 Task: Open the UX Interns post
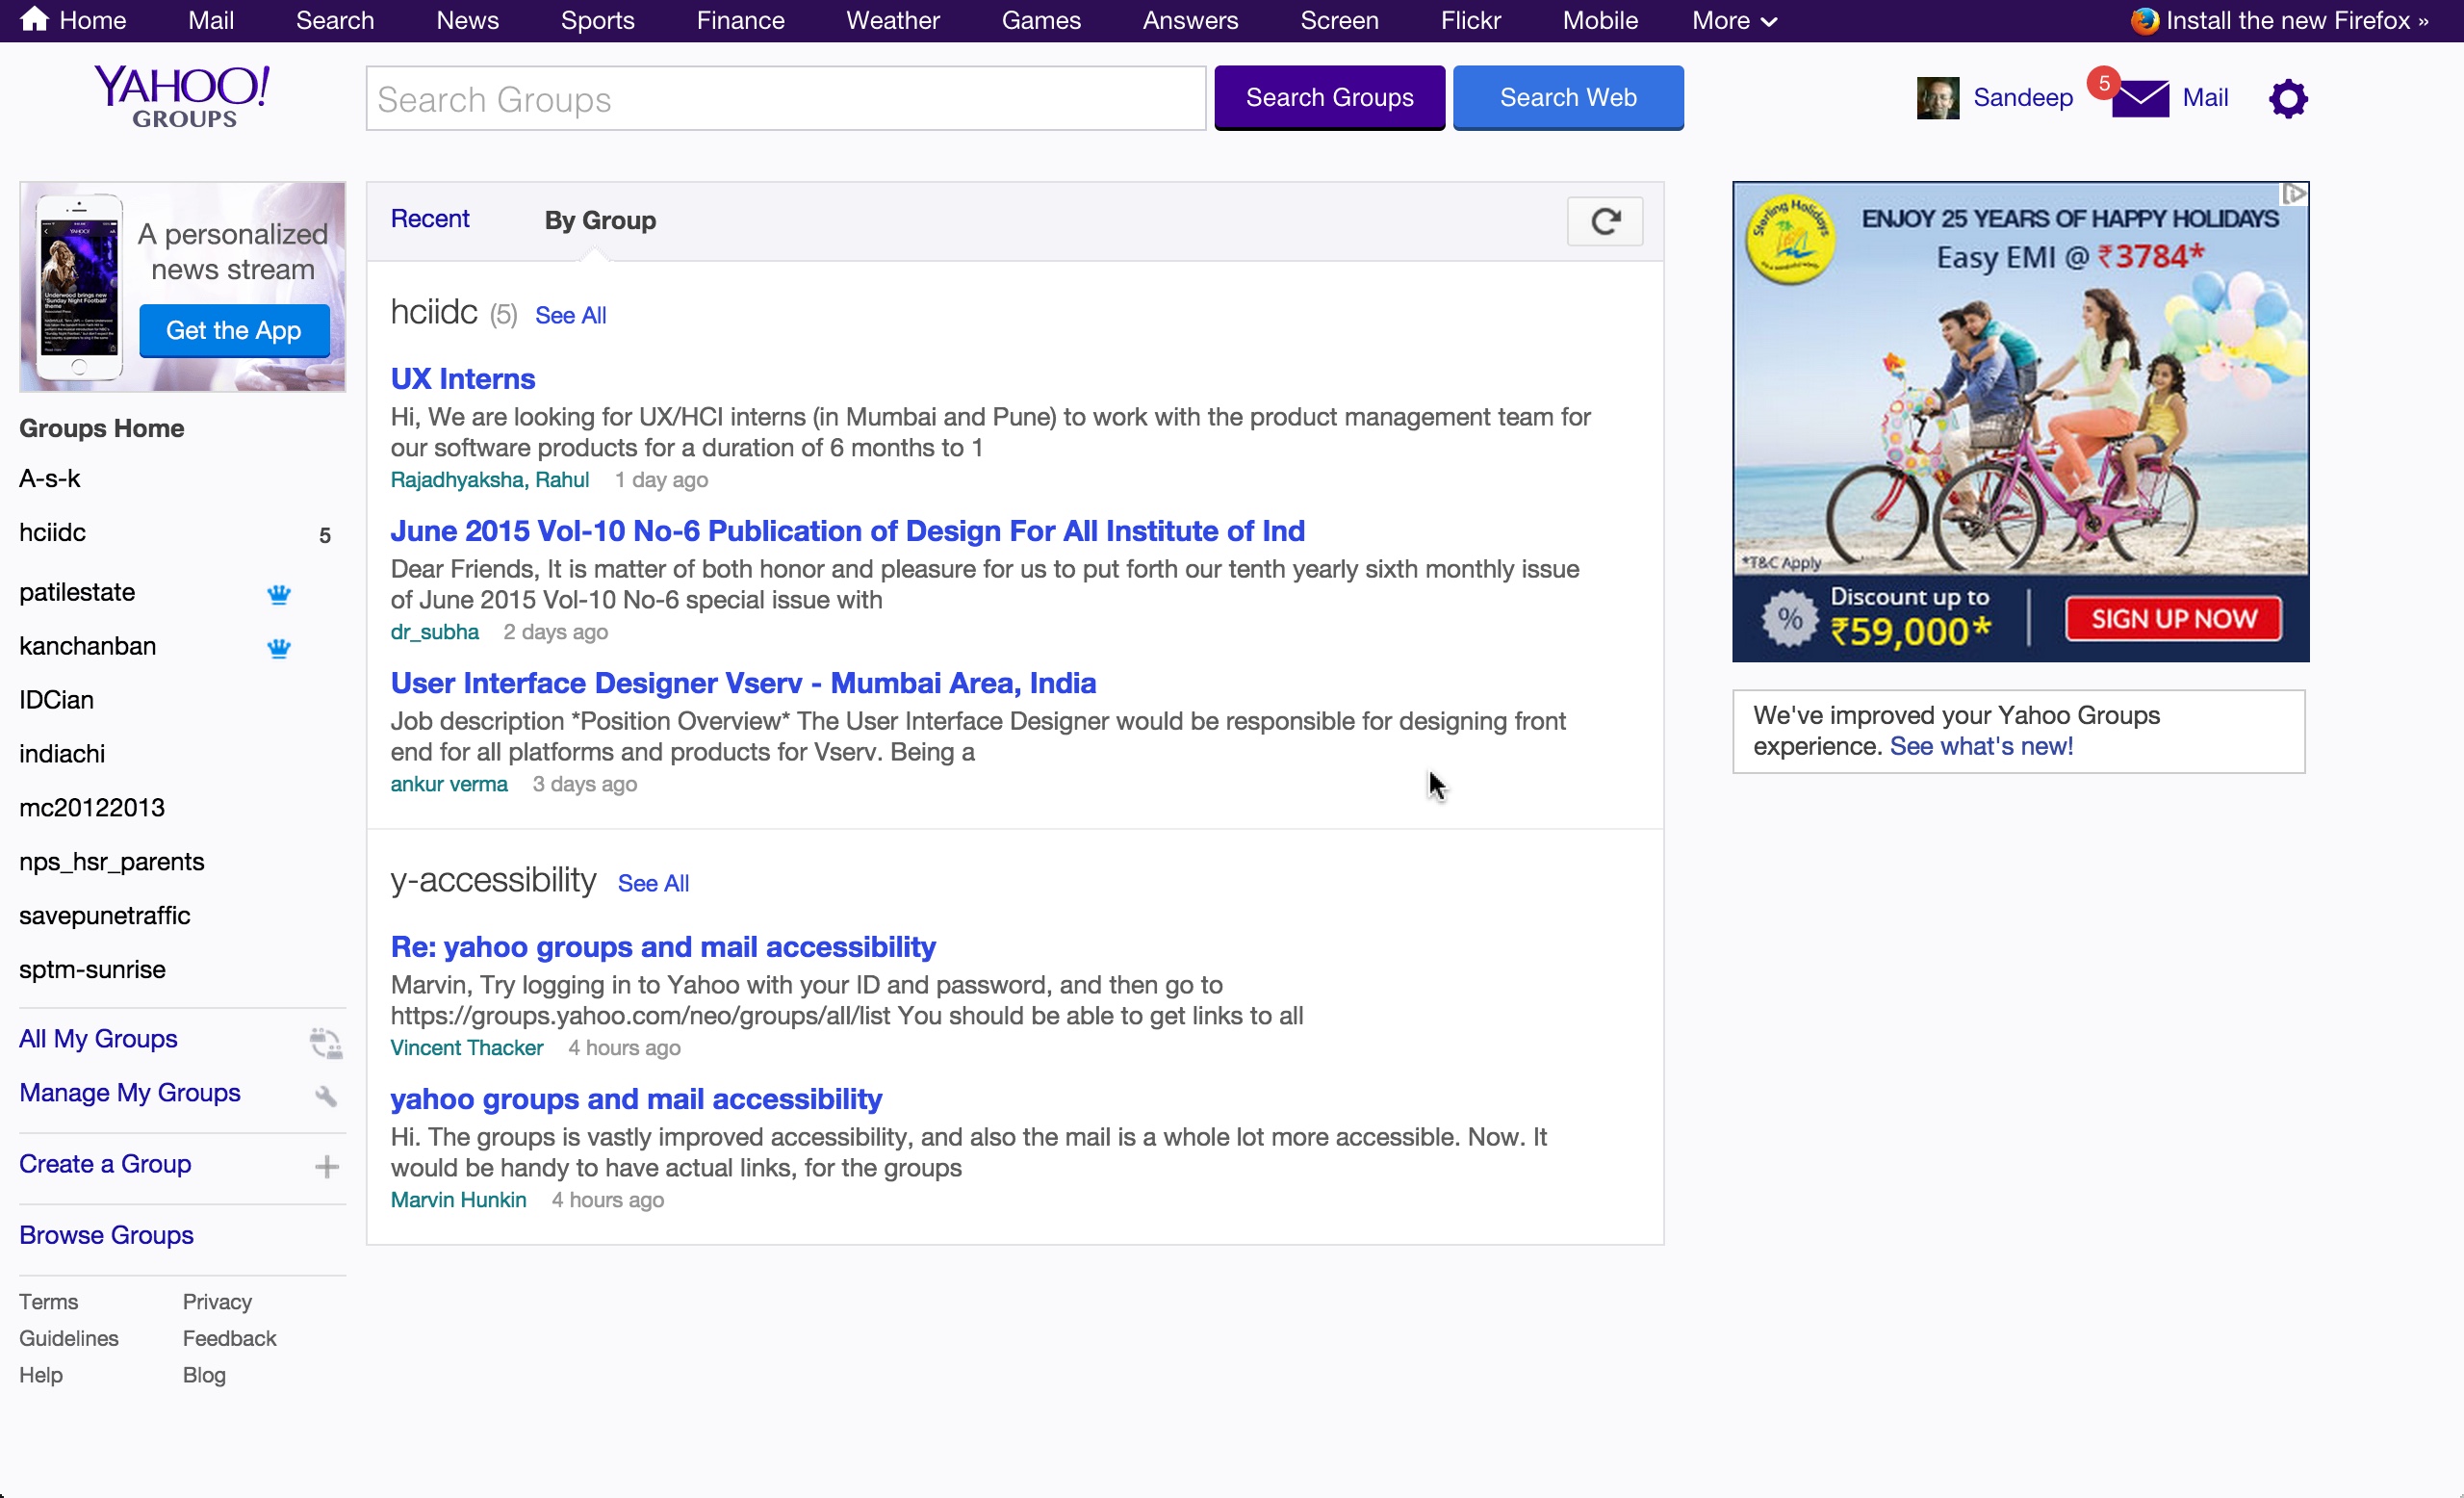tap(463, 378)
